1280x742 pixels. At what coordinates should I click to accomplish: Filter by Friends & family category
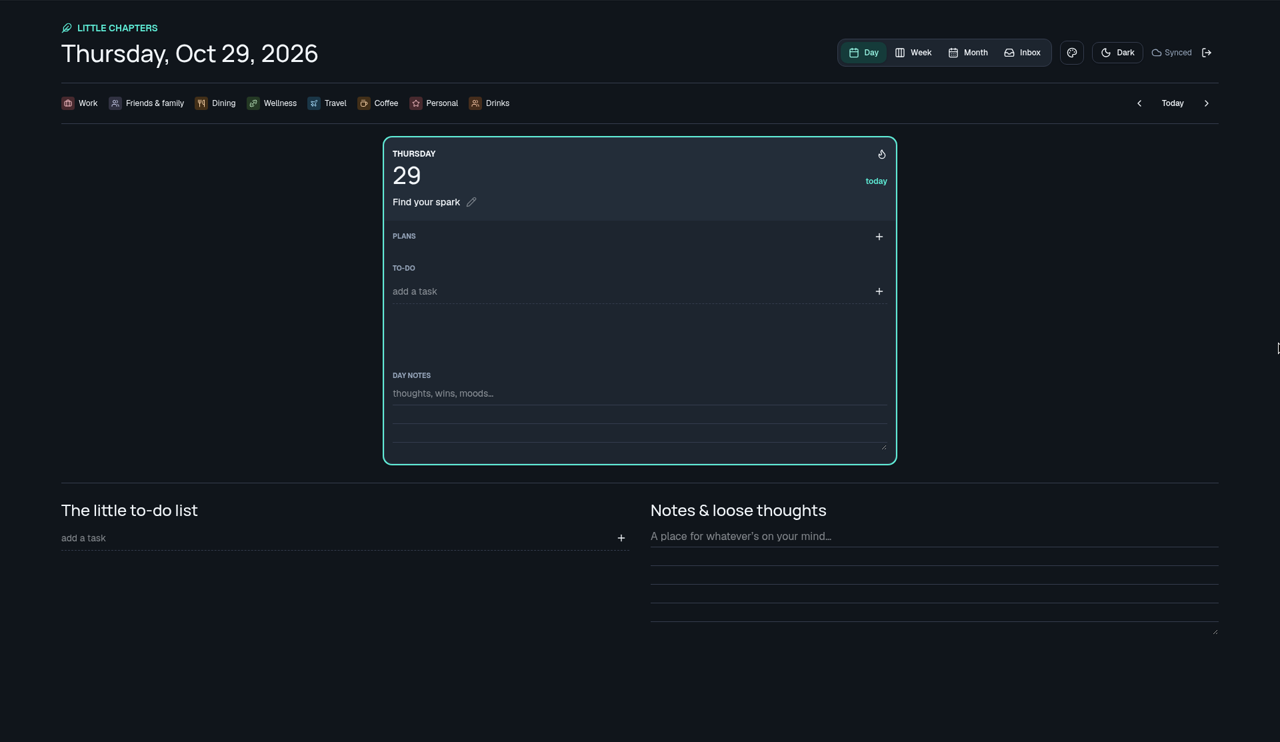[147, 103]
